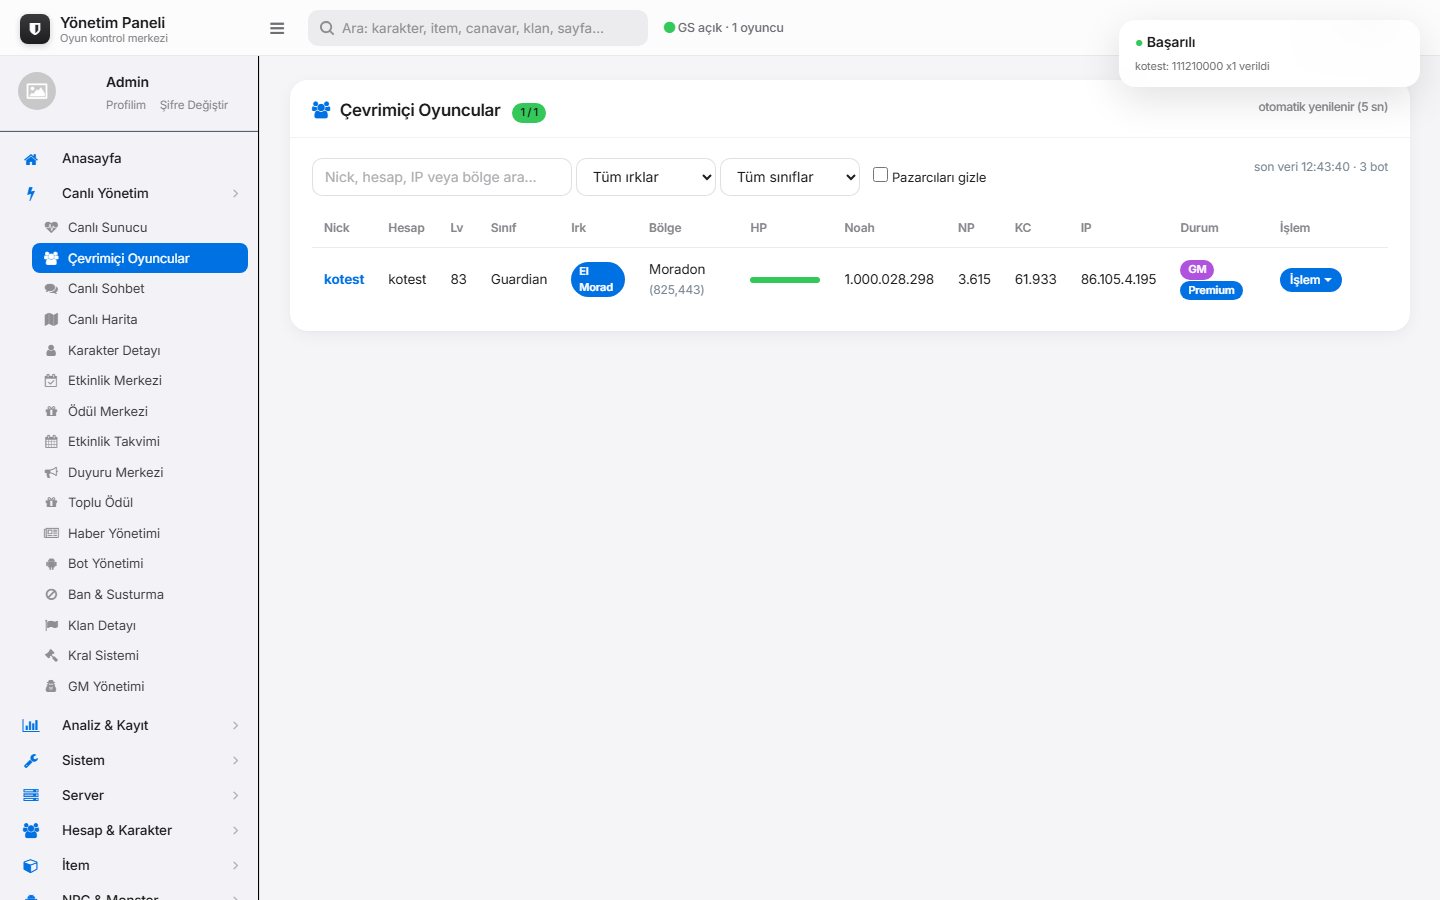Expand the Analiz & Kayıt section
Viewport: 1440px width, 900px height.
click(x=129, y=726)
